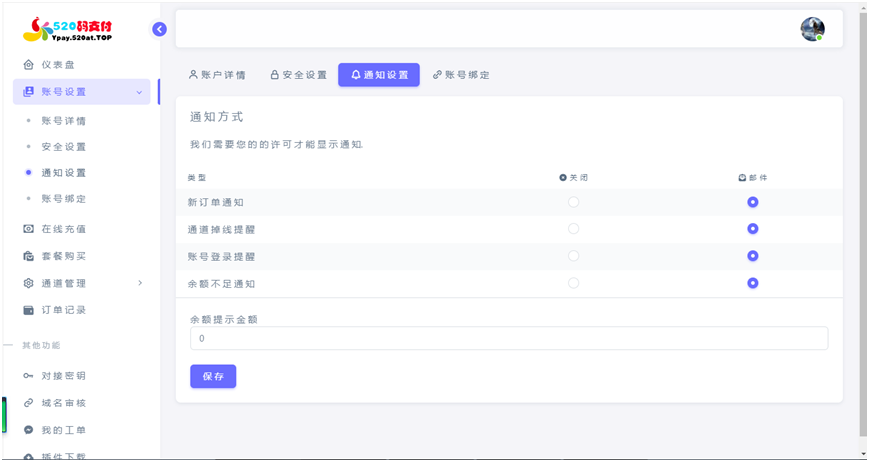The width and height of the screenshot is (869, 462).
Task: Click the dashboard home icon beside 仪表盘
Action: pyautogui.click(x=28, y=65)
